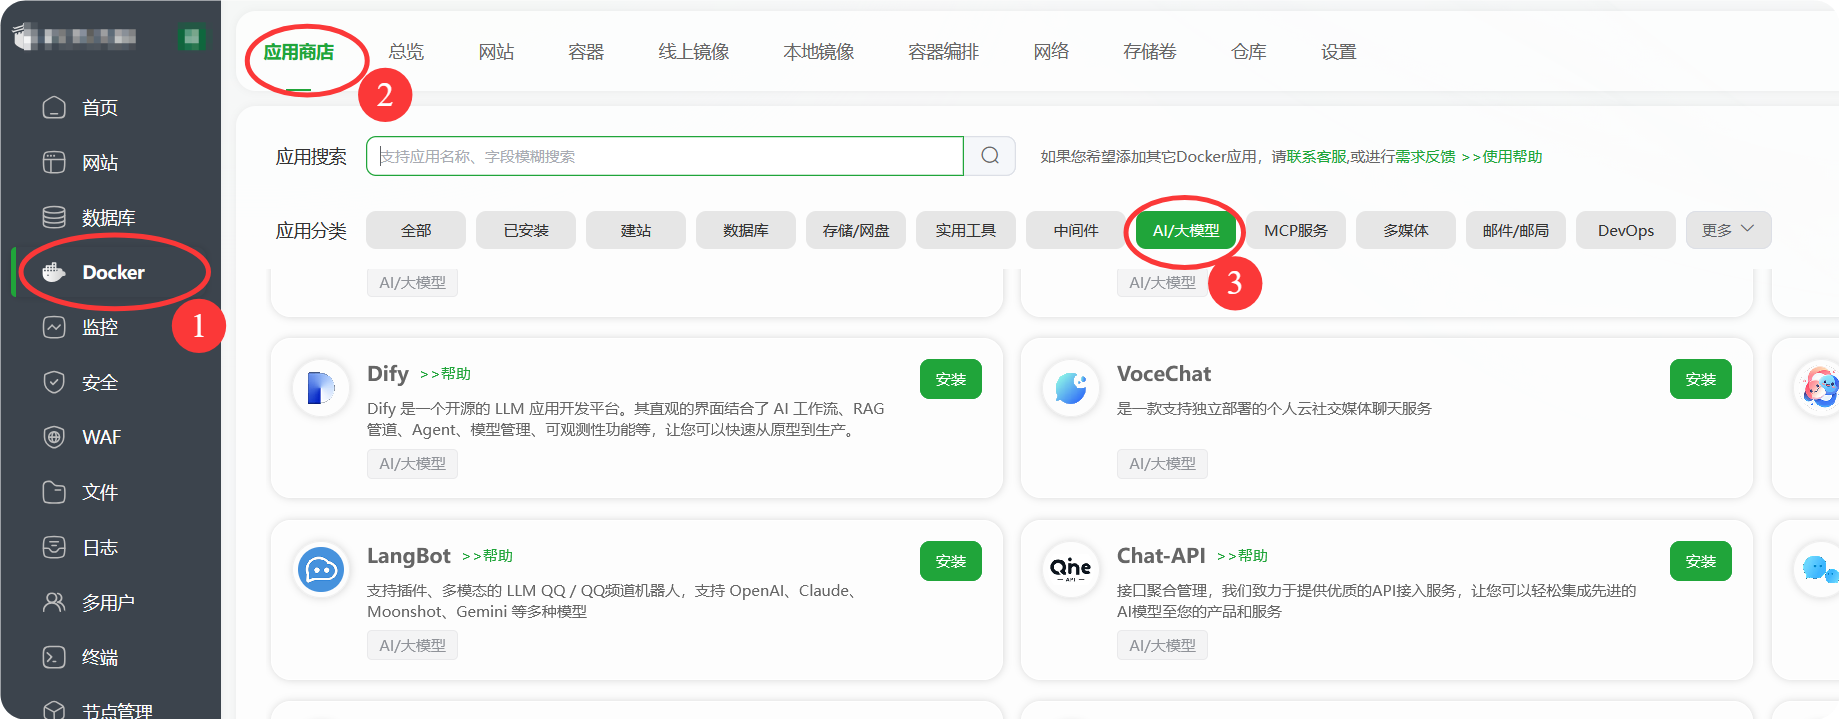Click the Dify app title
The height and width of the screenshot is (719, 1839).
(388, 374)
